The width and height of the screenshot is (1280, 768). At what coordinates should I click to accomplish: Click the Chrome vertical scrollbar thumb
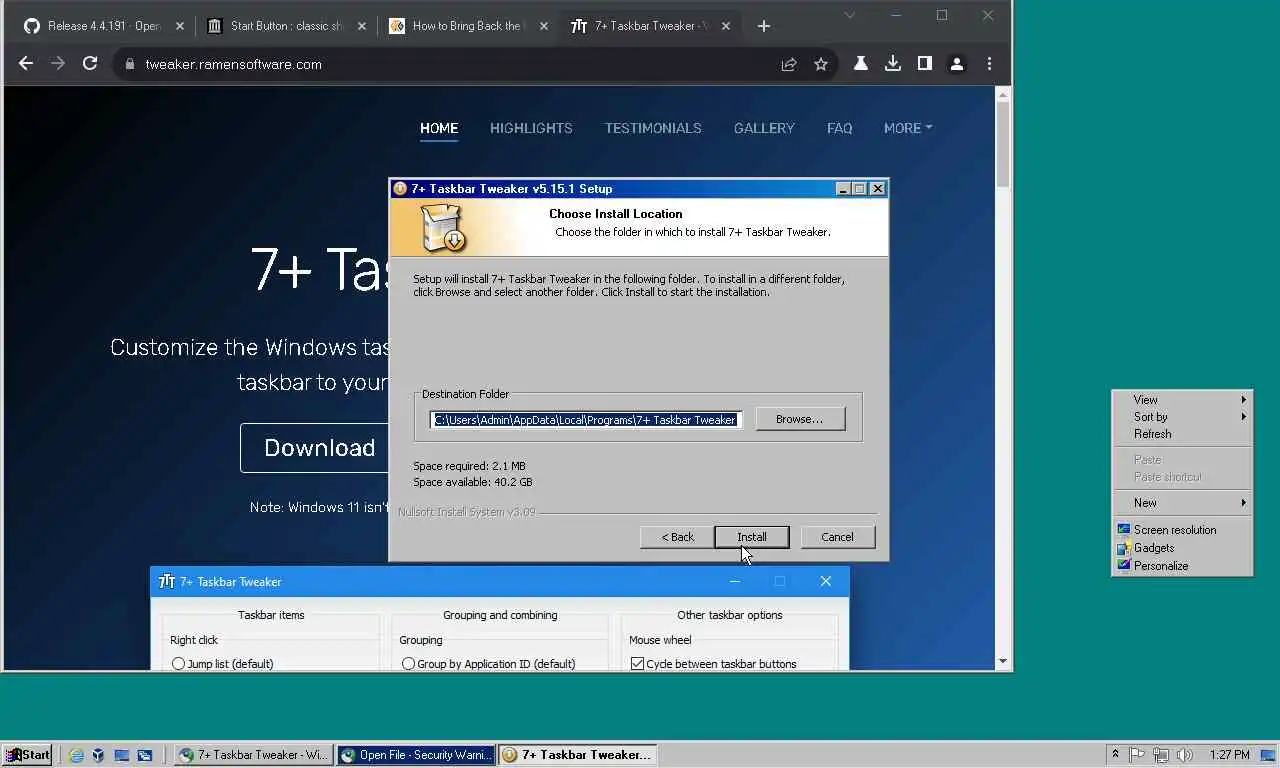point(1003,144)
